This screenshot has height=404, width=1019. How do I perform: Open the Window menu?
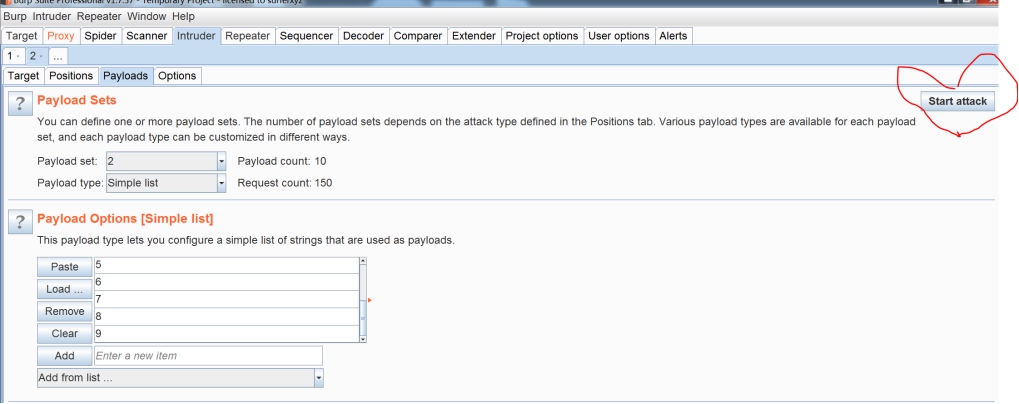pyautogui.click(x=146, y=16)
